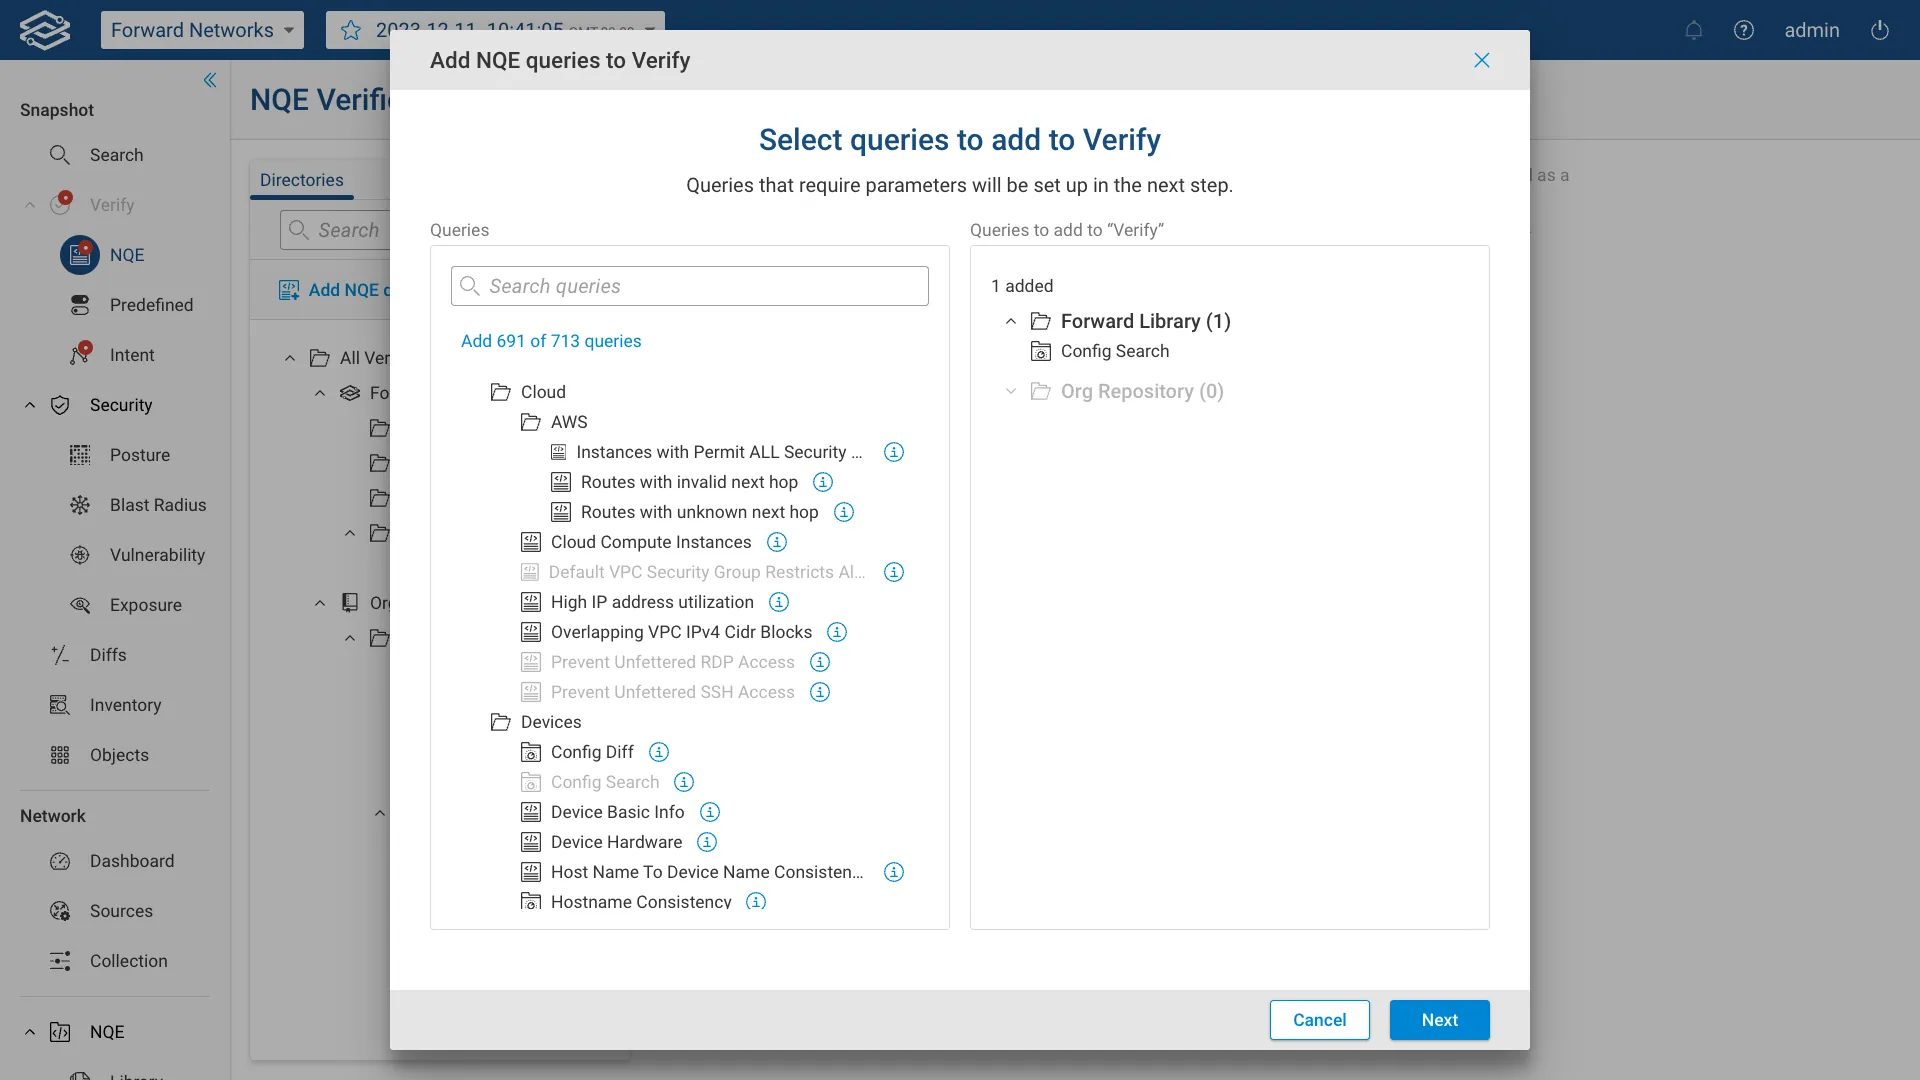Click info icon beside Cloud Compute Instances
Screen dimensions: 1920x1080
(x=777, y=542)
